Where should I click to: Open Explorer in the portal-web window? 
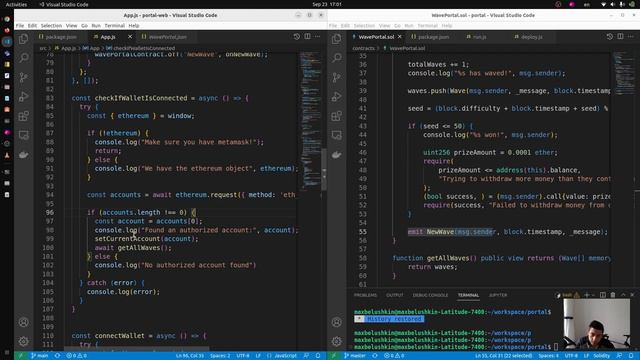click(x=24, y=39)
